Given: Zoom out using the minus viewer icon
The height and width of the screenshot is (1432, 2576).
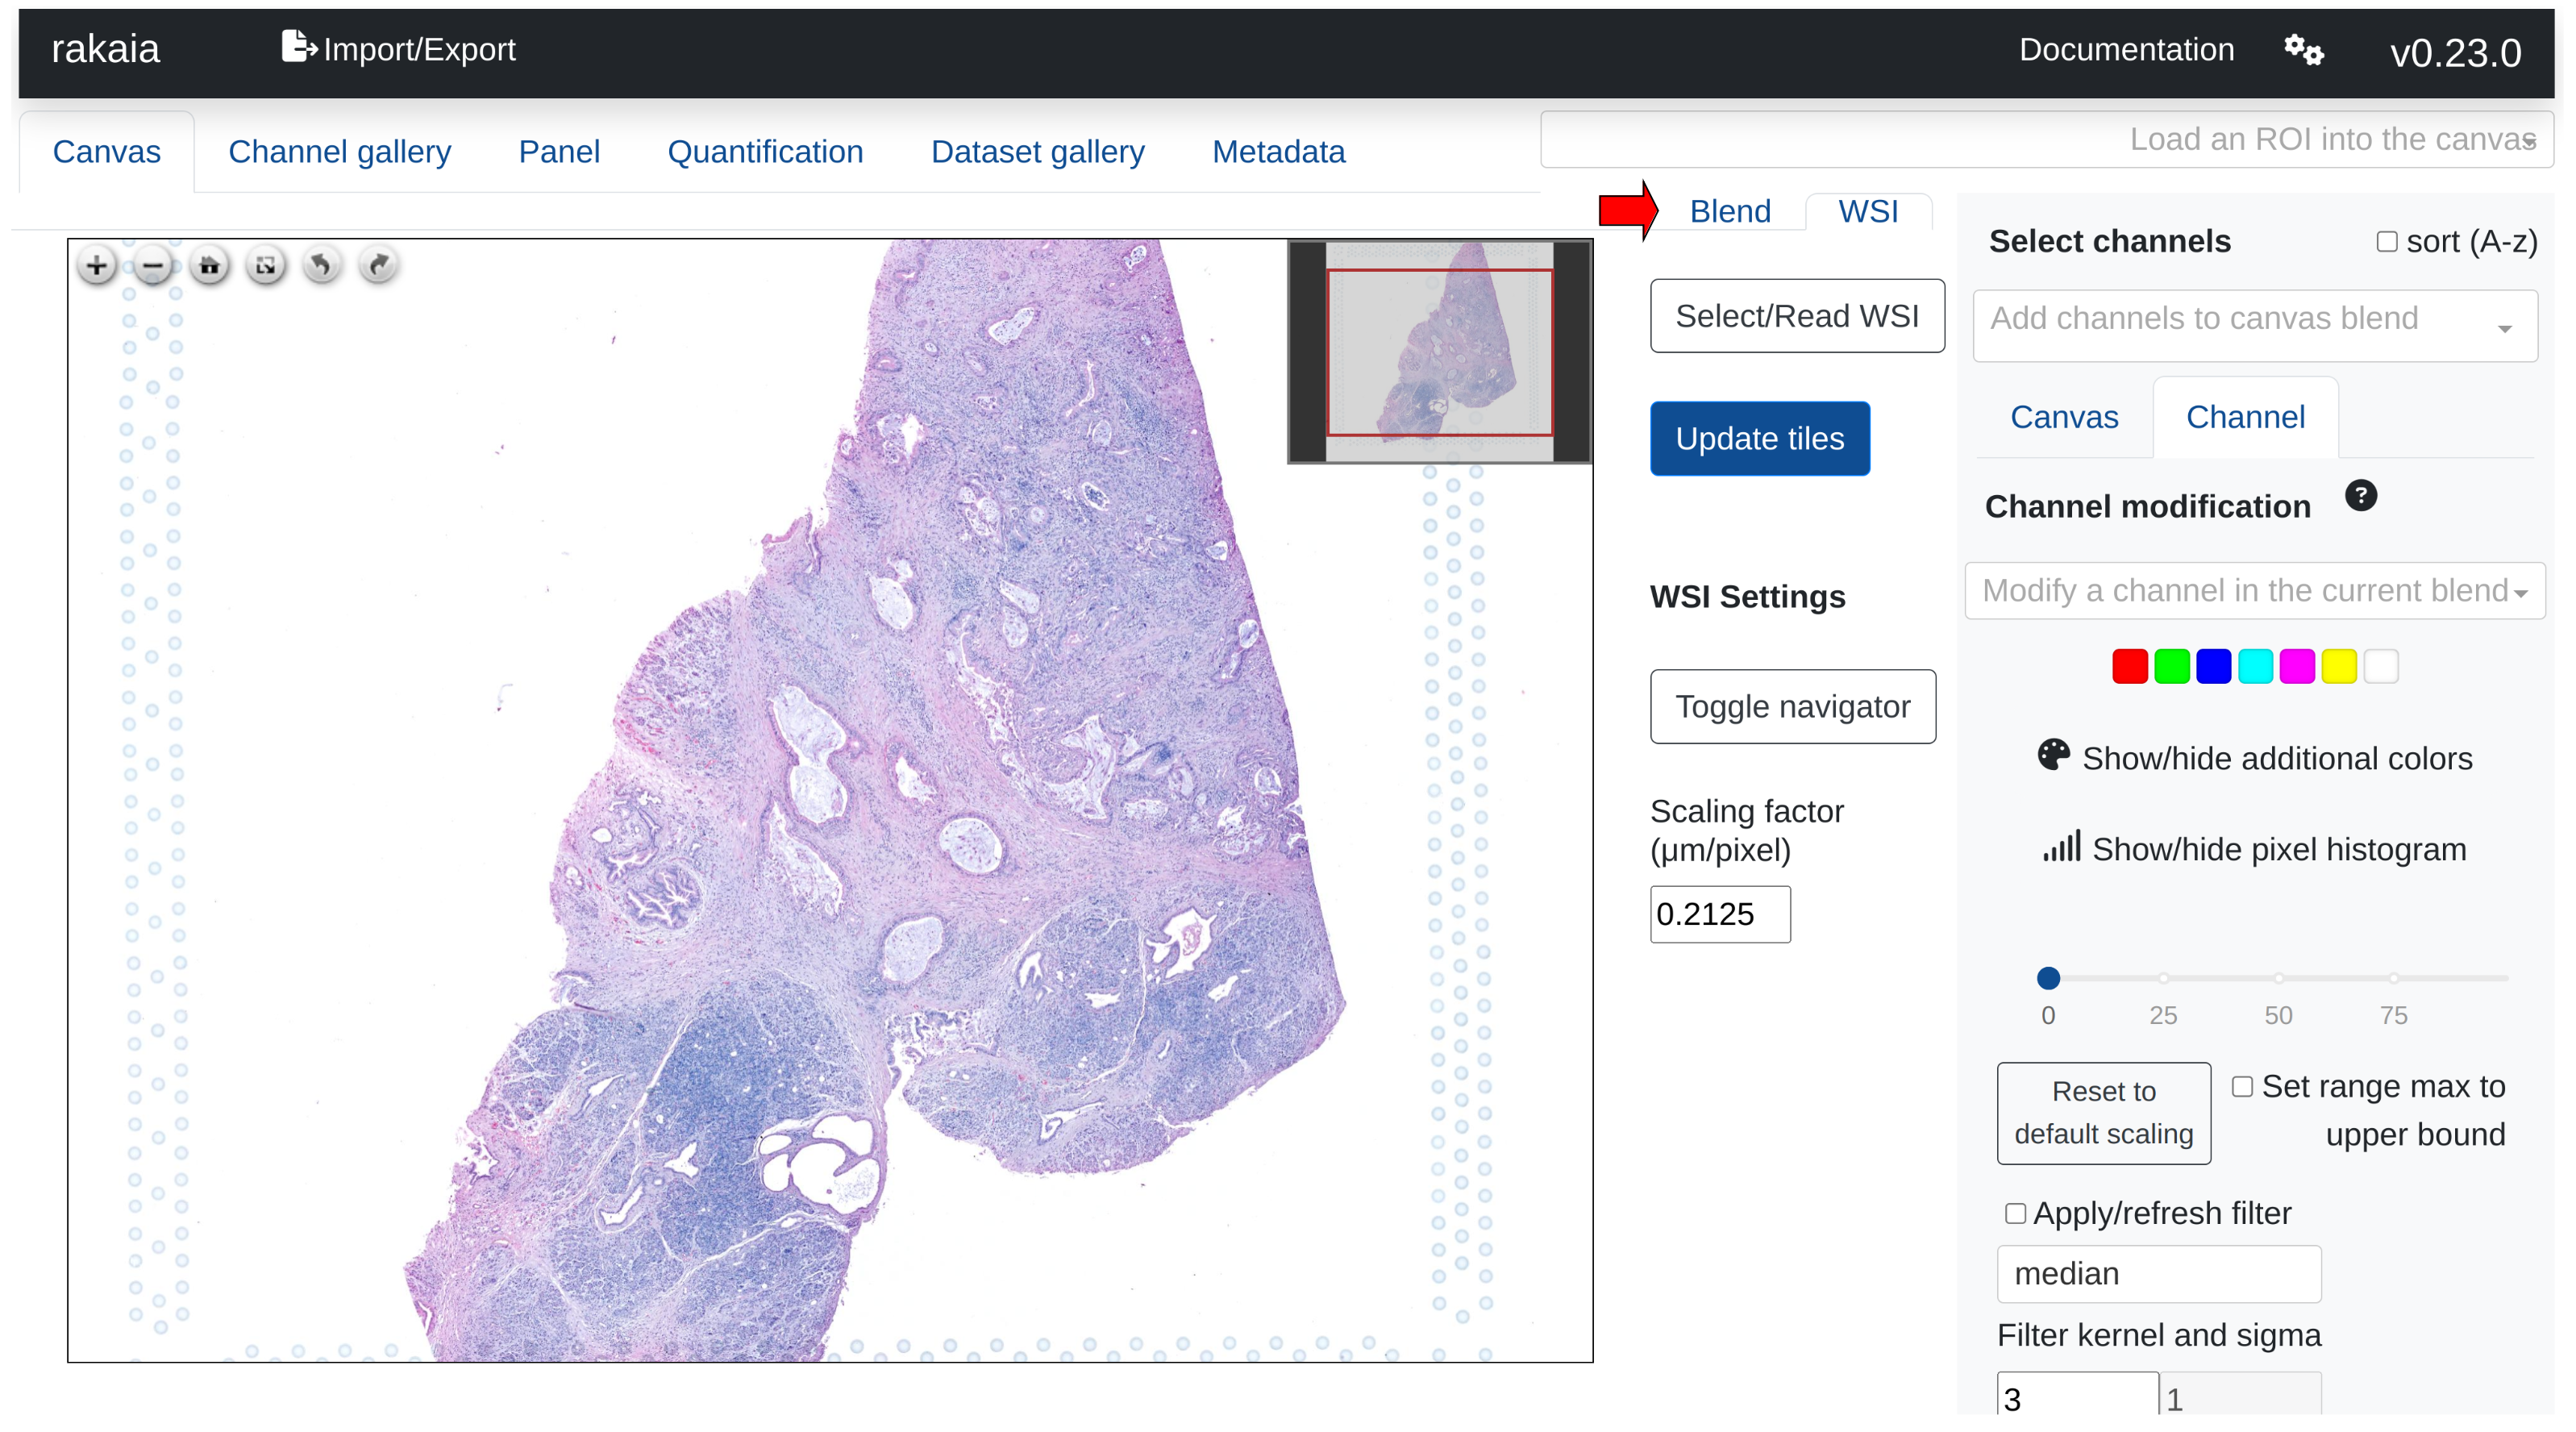Looking at the screenshot, I should click(153, 266).
